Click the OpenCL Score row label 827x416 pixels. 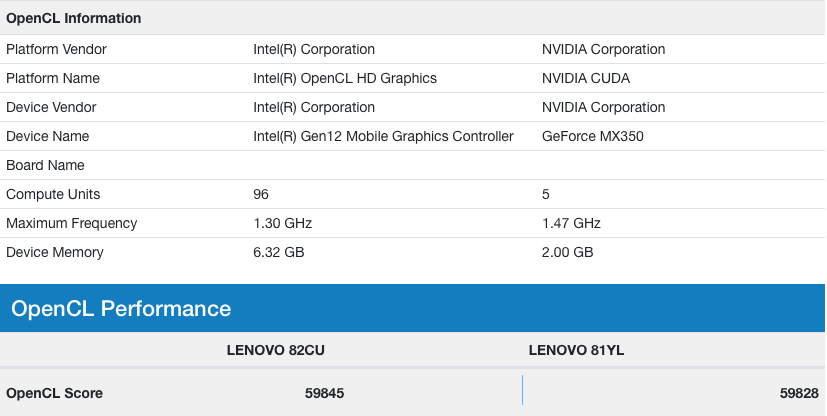(54, 393)
